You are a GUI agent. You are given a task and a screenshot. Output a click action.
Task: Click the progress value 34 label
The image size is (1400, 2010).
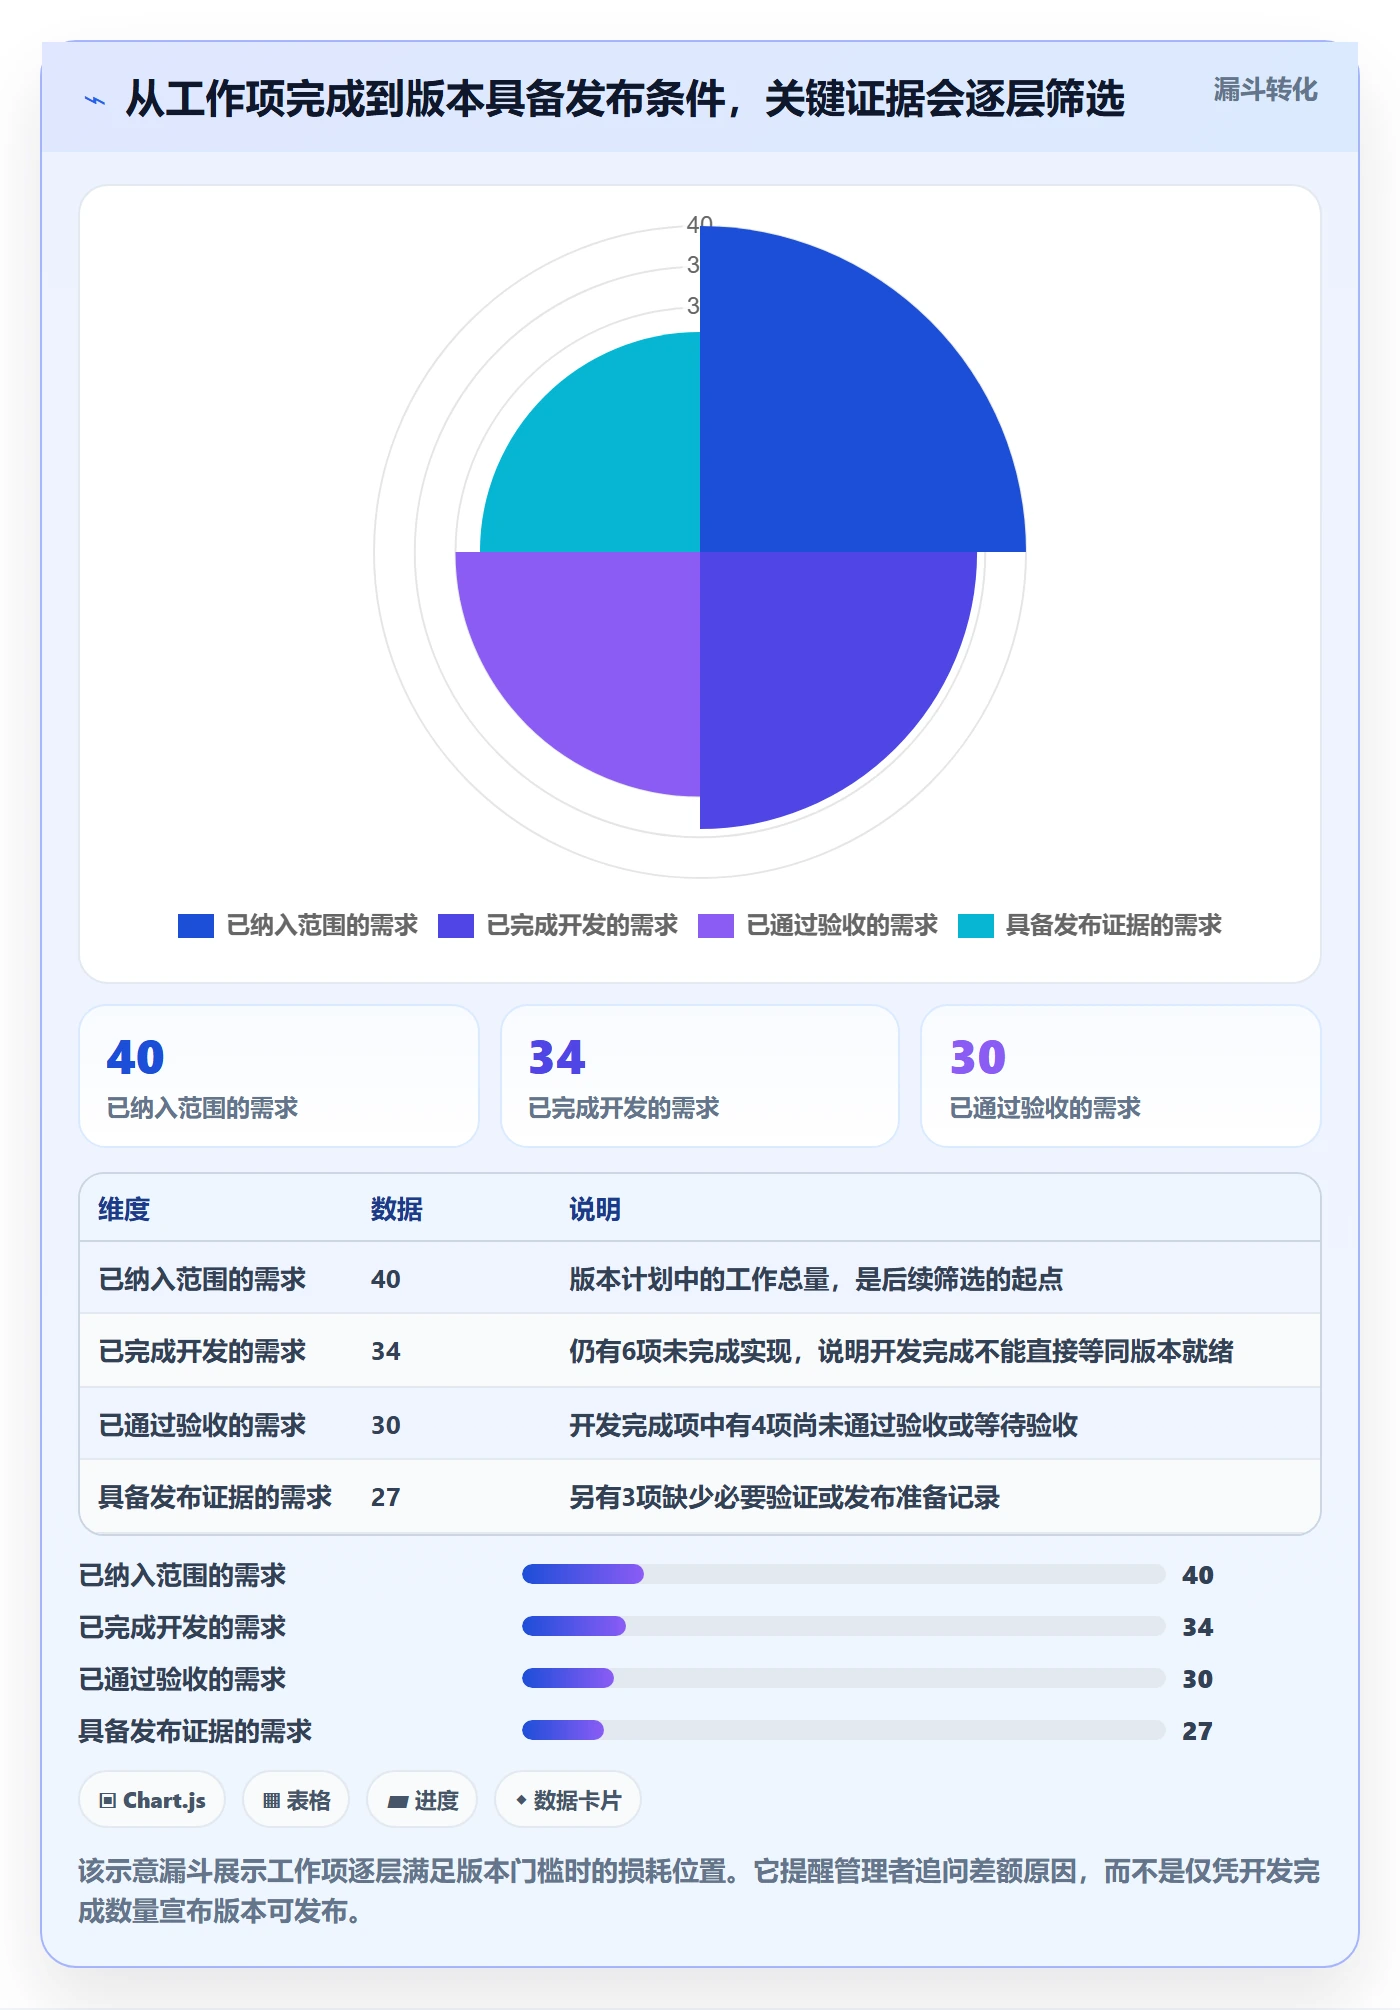[x=1198, y=1627]
